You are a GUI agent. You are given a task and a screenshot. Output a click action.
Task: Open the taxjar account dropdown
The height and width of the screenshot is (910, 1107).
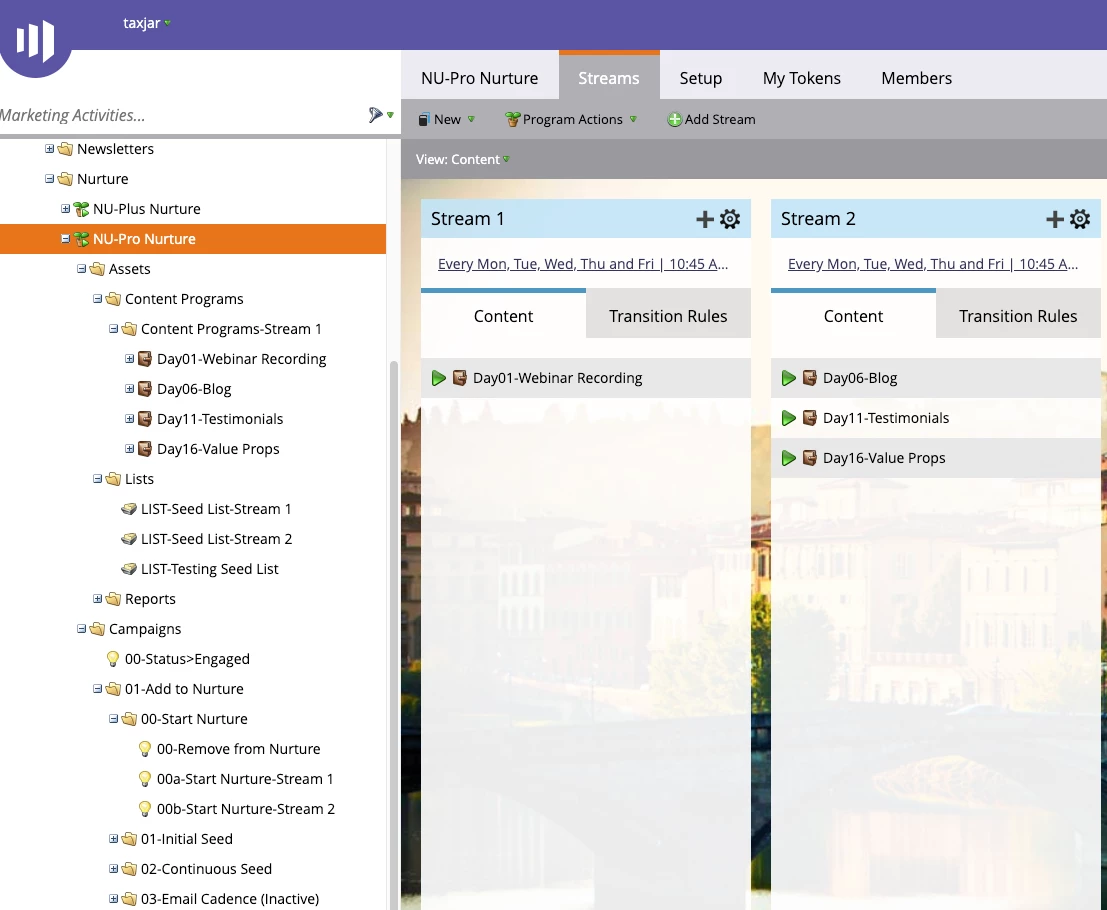146,23
